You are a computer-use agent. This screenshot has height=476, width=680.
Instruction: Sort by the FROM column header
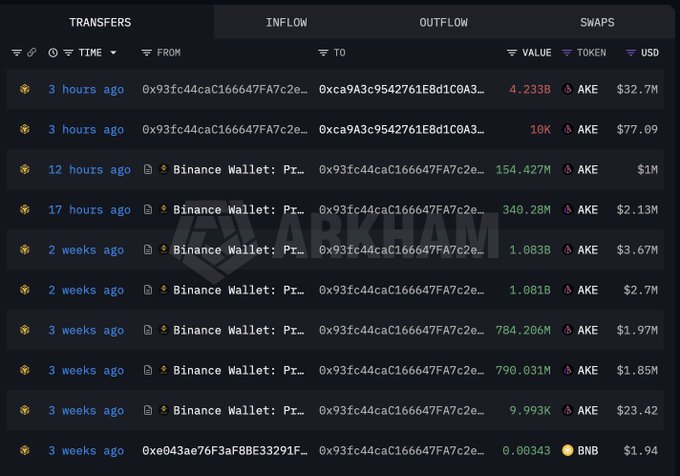point(168,53)
